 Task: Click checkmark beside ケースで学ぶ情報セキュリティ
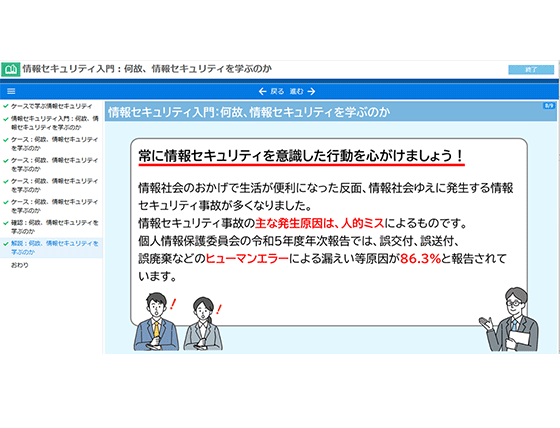tap(6, 106)
